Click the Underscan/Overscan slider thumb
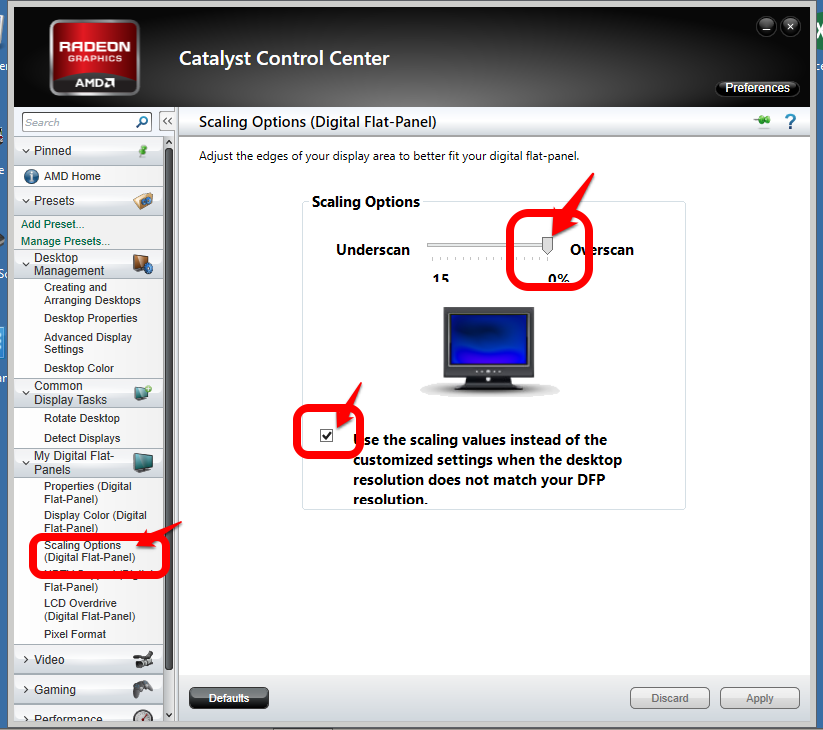The height and width of the screenshot is (730, 823). 547,245
